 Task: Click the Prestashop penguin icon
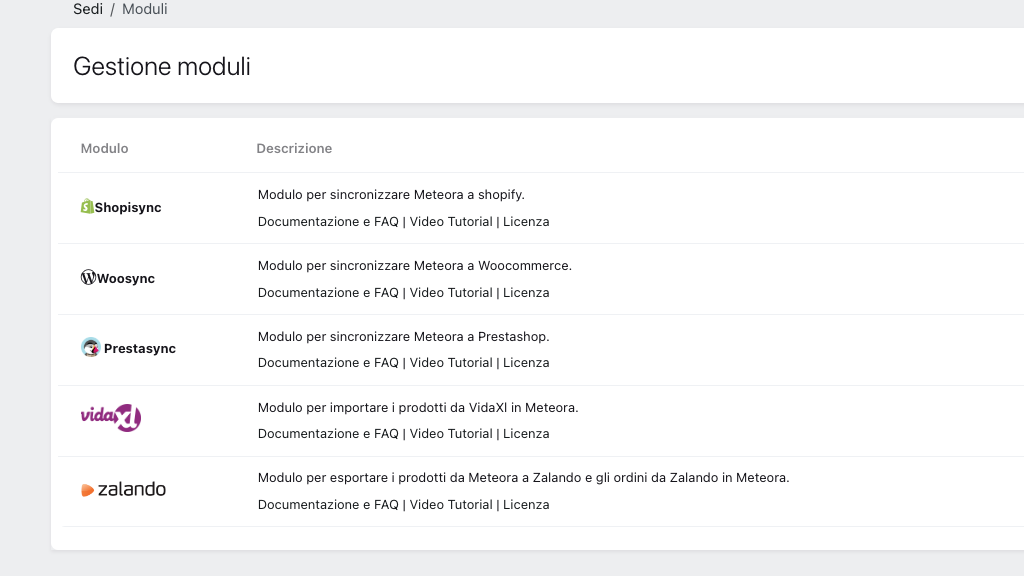pyautogui.click(x=91, y=347)
